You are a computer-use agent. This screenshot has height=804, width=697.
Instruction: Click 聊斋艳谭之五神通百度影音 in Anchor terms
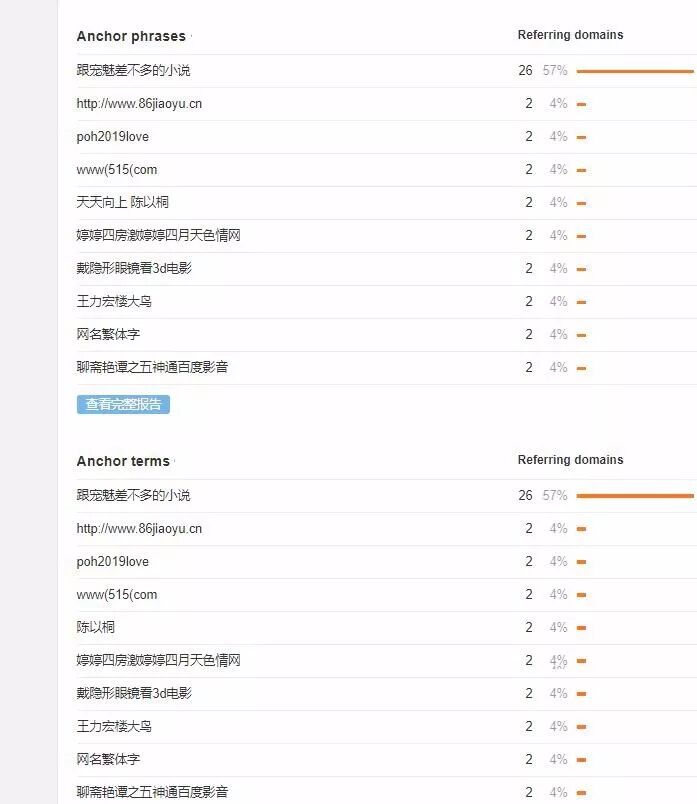152,792
